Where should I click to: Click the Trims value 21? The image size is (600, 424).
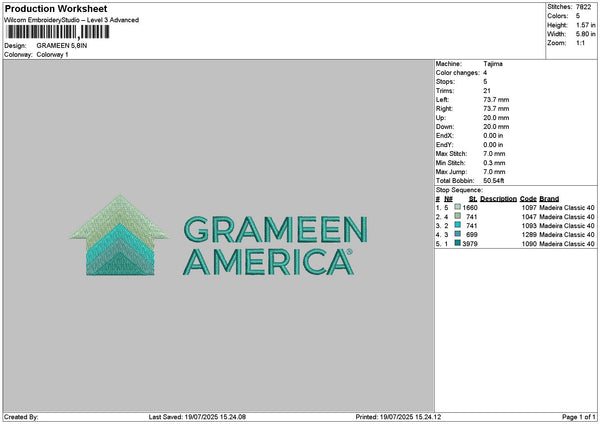(487, 91)
